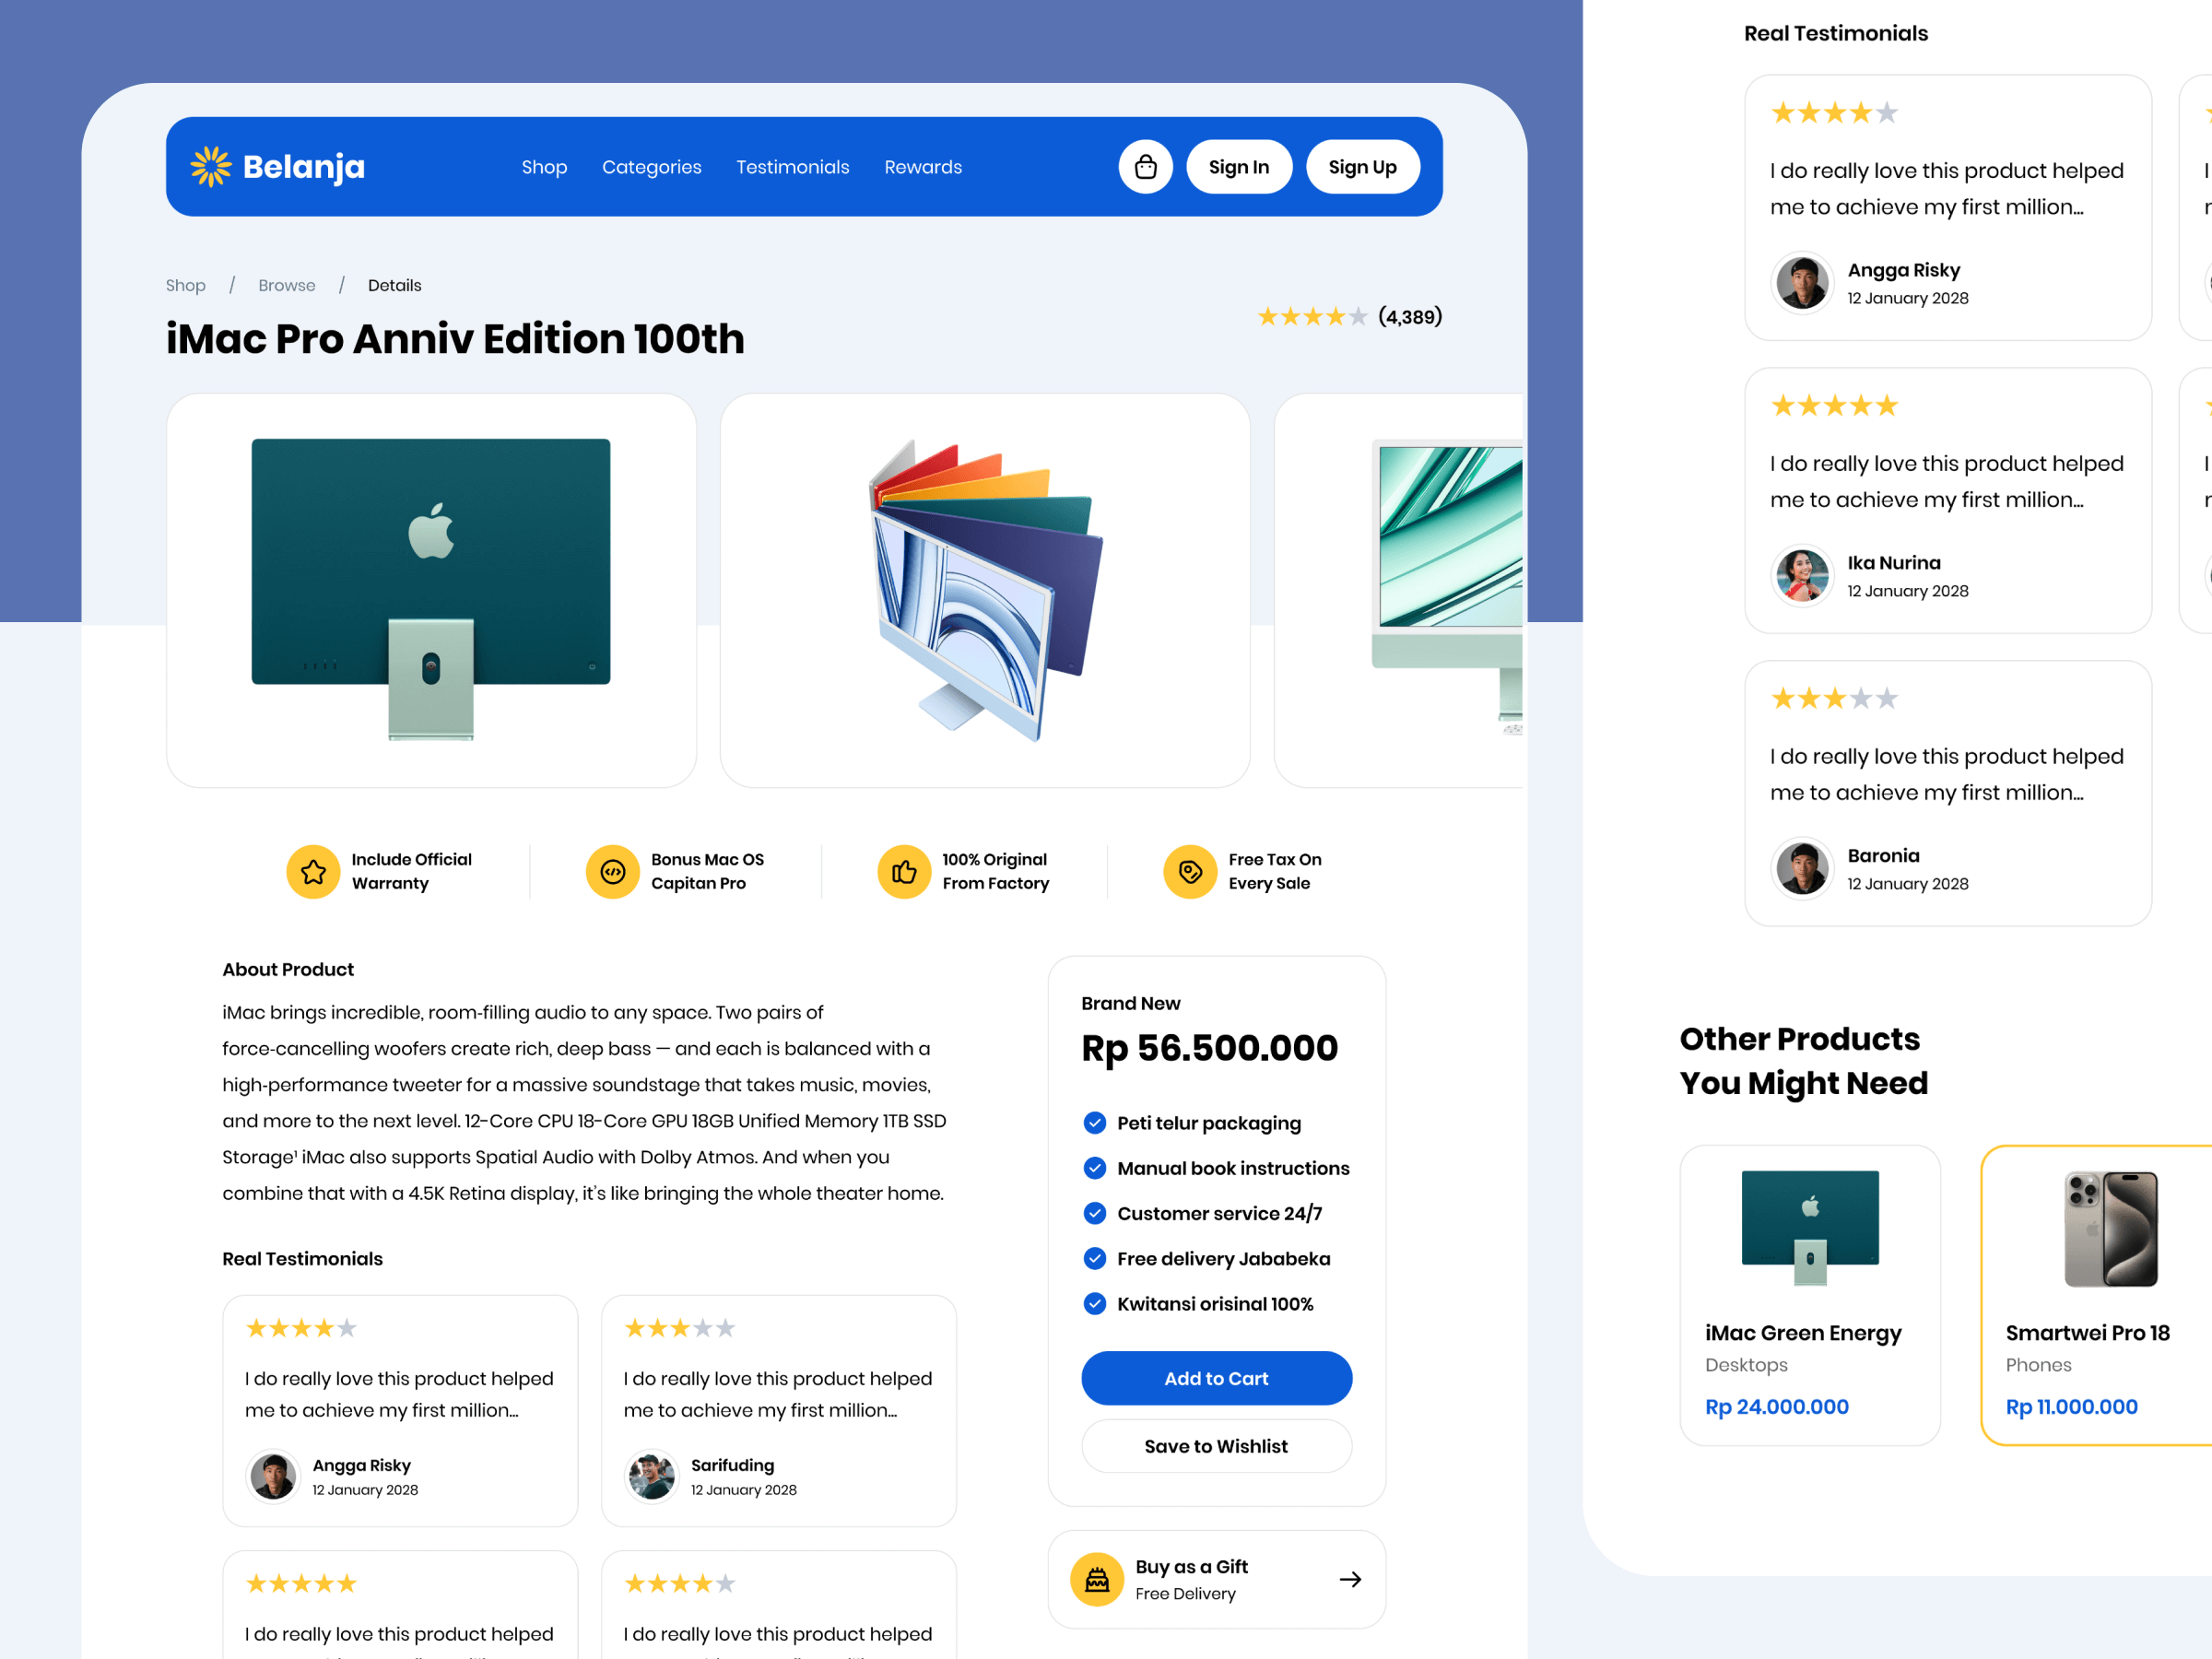The height and width of the screenshot is (1659, 2212).
Task: Click the Kwitansi orisinal 100% checkmark
Action: coord(1094,1304)
